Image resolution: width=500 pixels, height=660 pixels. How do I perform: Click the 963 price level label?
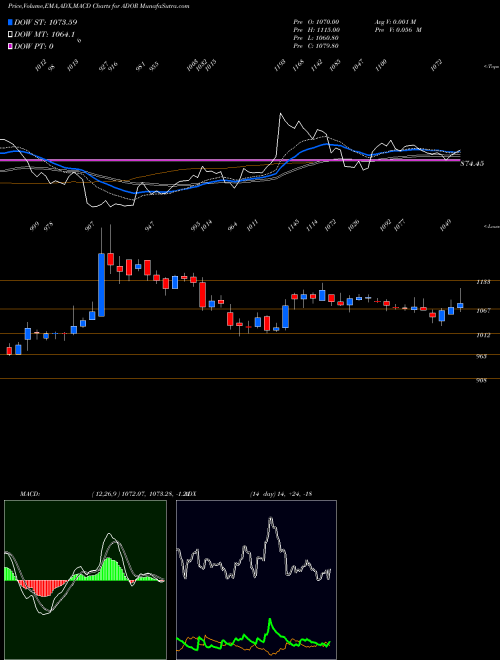[483, 357]
